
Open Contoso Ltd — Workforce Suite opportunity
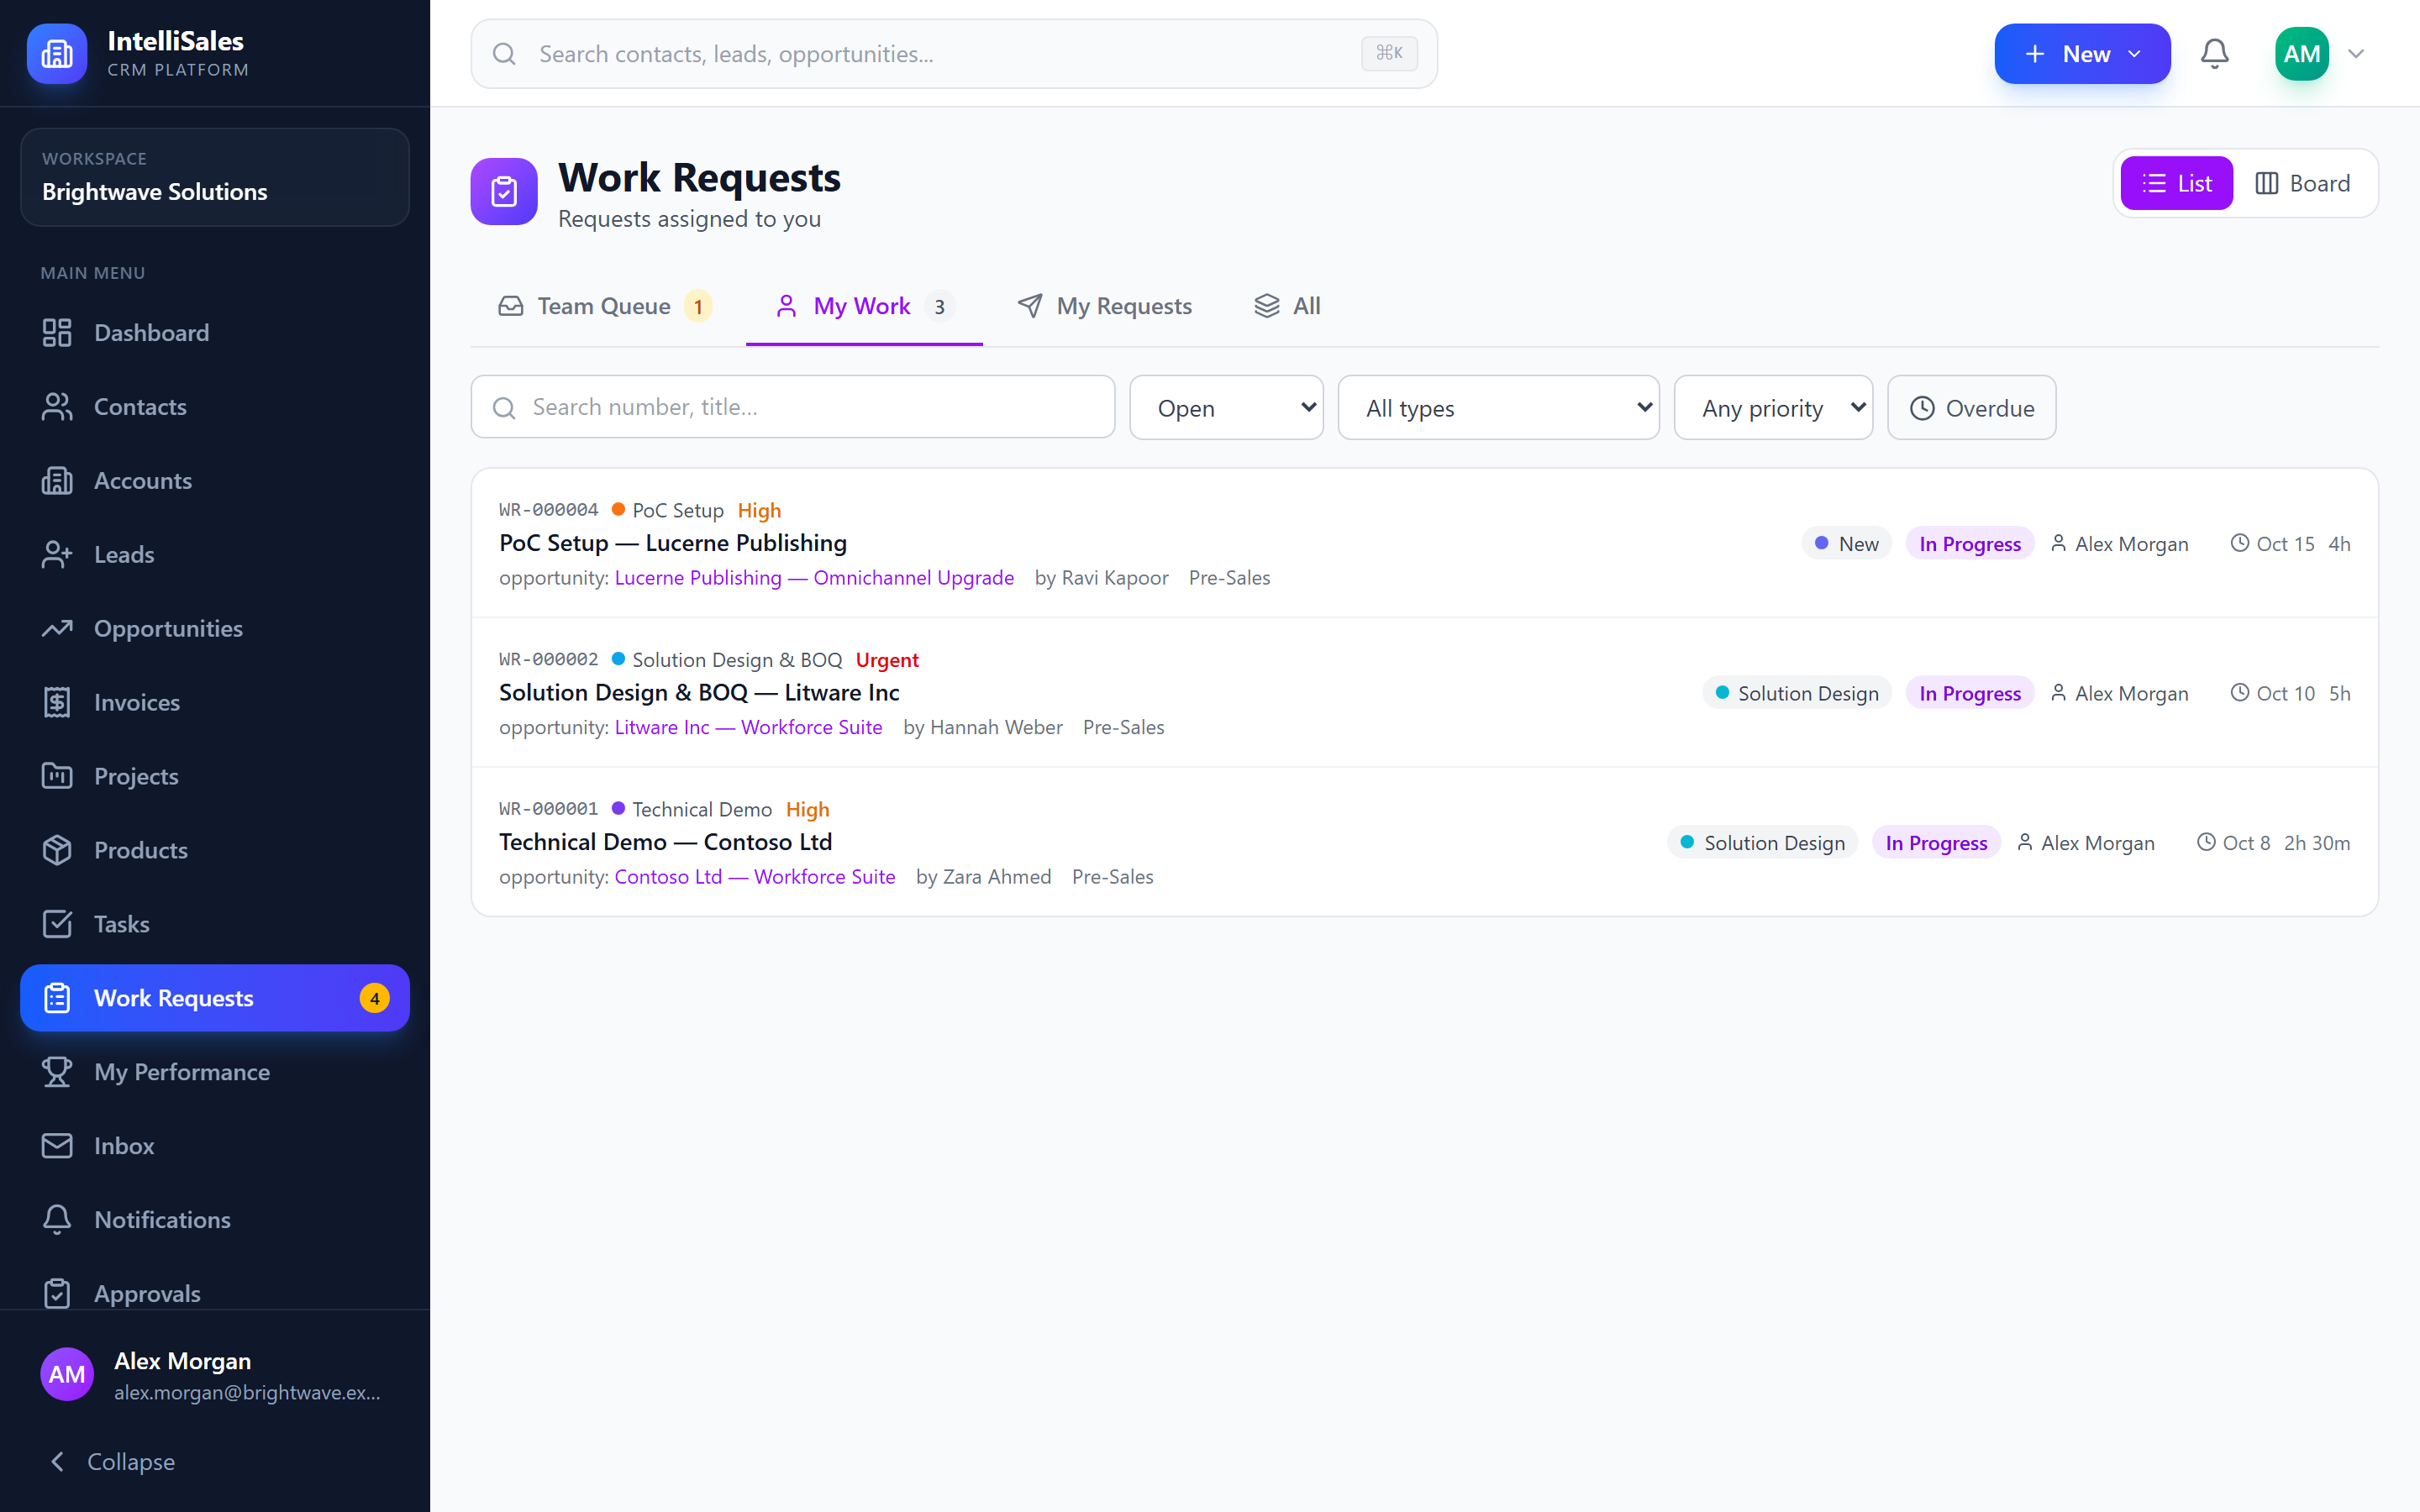click(755, 876)
